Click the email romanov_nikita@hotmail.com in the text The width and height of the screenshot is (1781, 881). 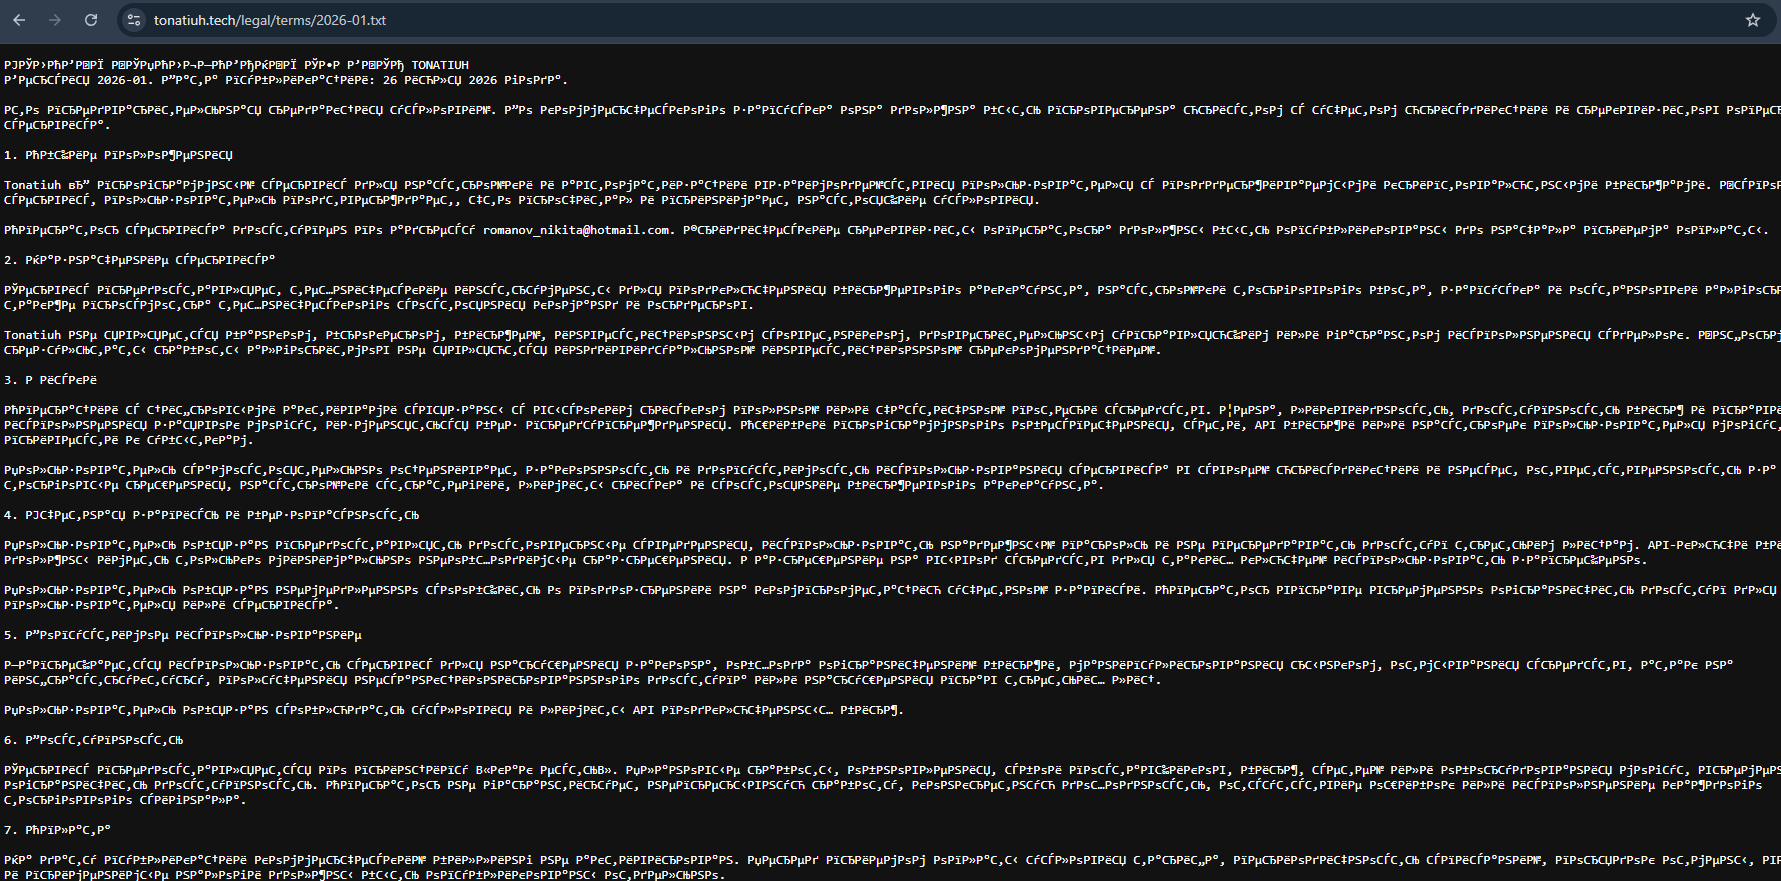[x=576, y=230]
